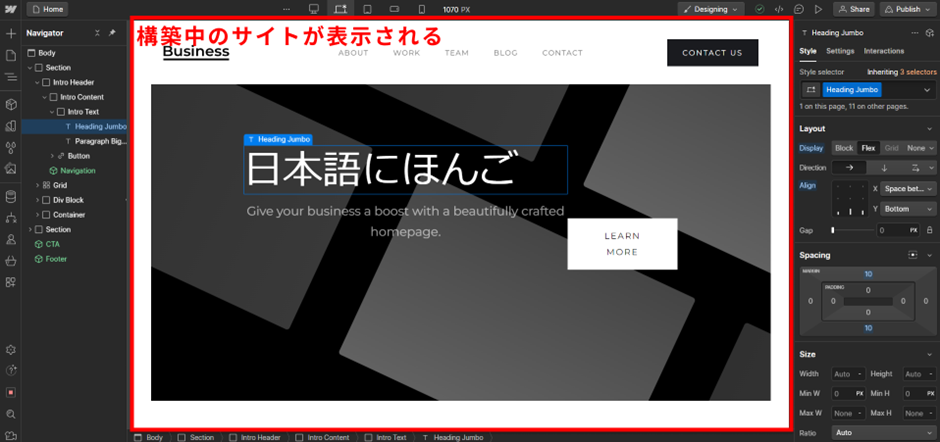Open the X align Space between dropdown
The width and height of the screenshot is (940, 442).
908,188
